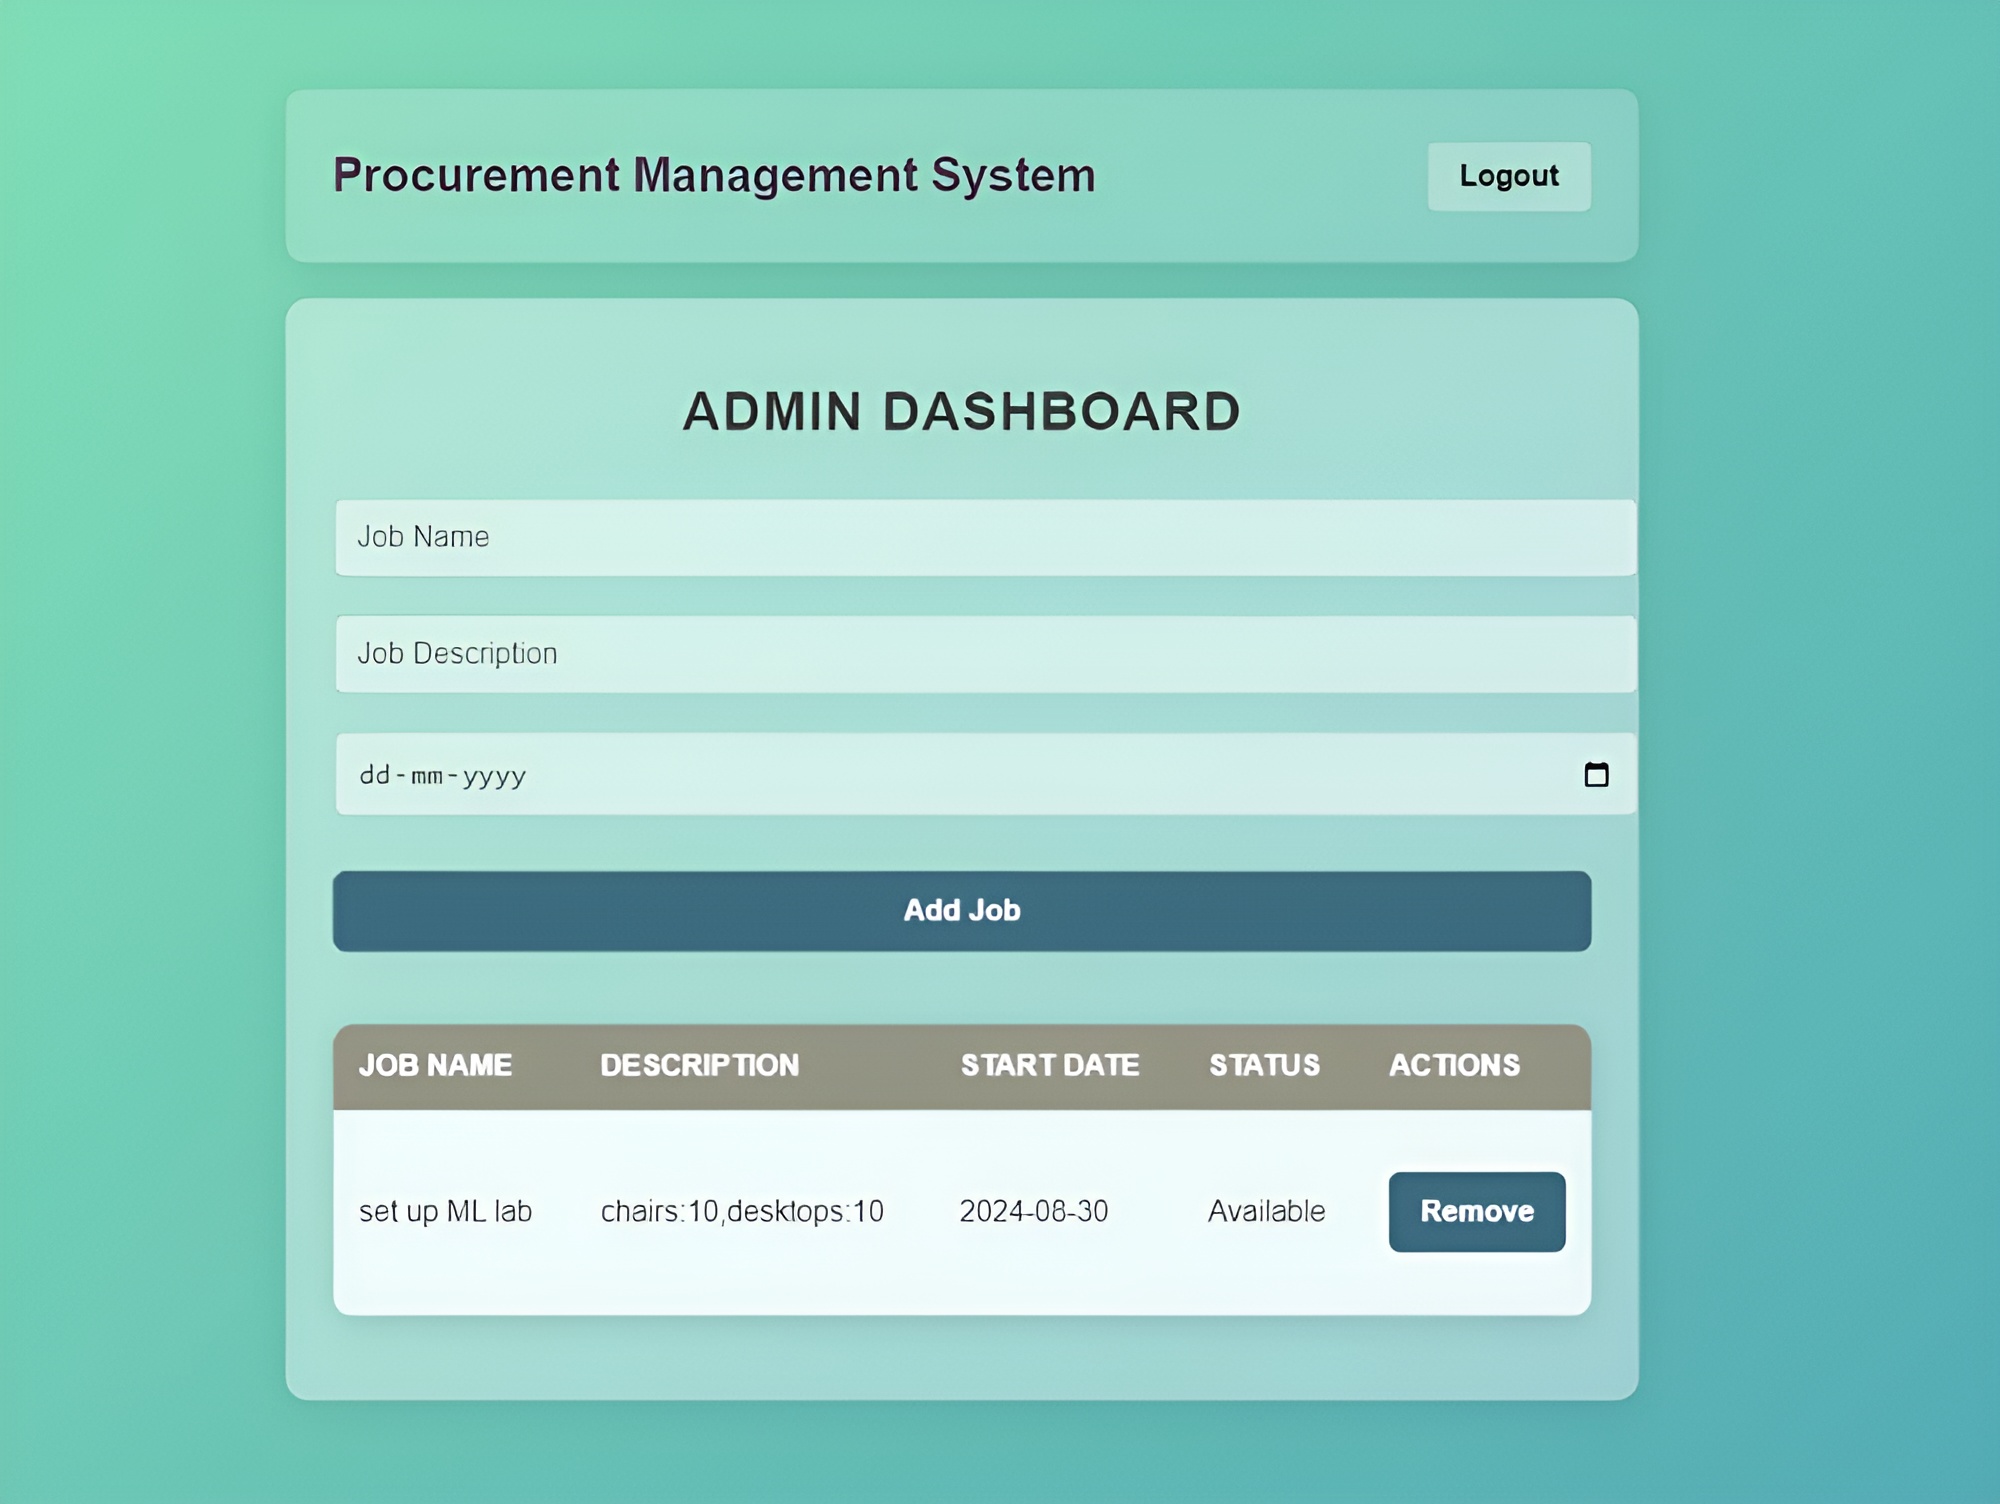
Task: Click the Logout button
Action: 1508,176
